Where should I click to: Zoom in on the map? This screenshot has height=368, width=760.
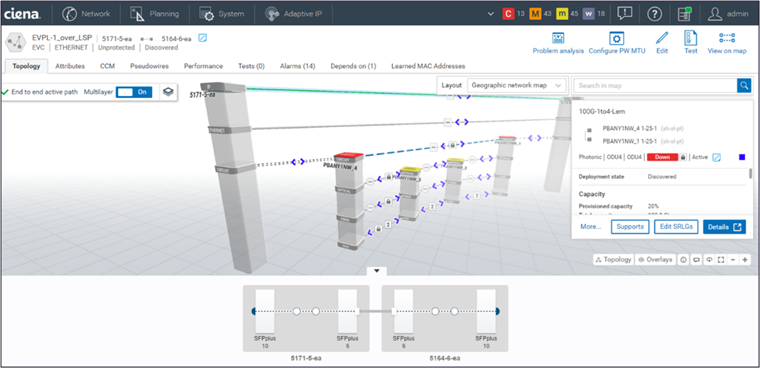coord(744,260)
